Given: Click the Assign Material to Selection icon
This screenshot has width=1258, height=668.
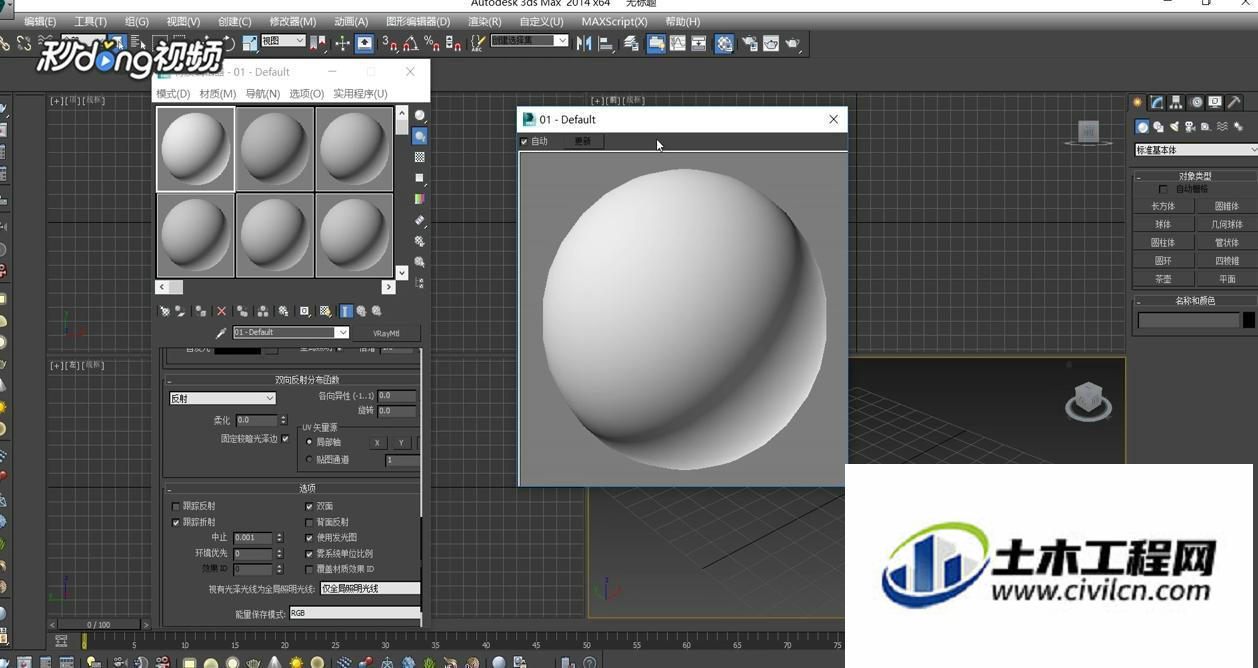Looking at the screenshot, I should tap(201, 311).
